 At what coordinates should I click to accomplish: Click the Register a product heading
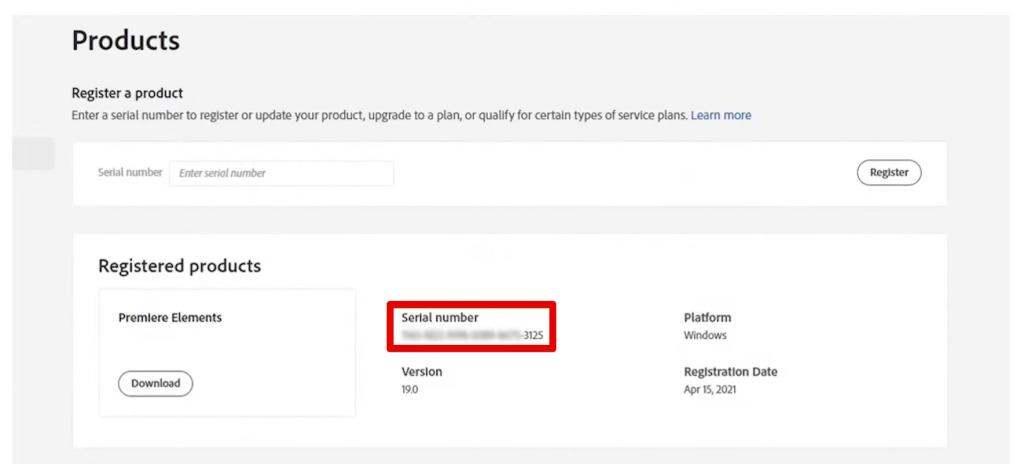point(127,93)
